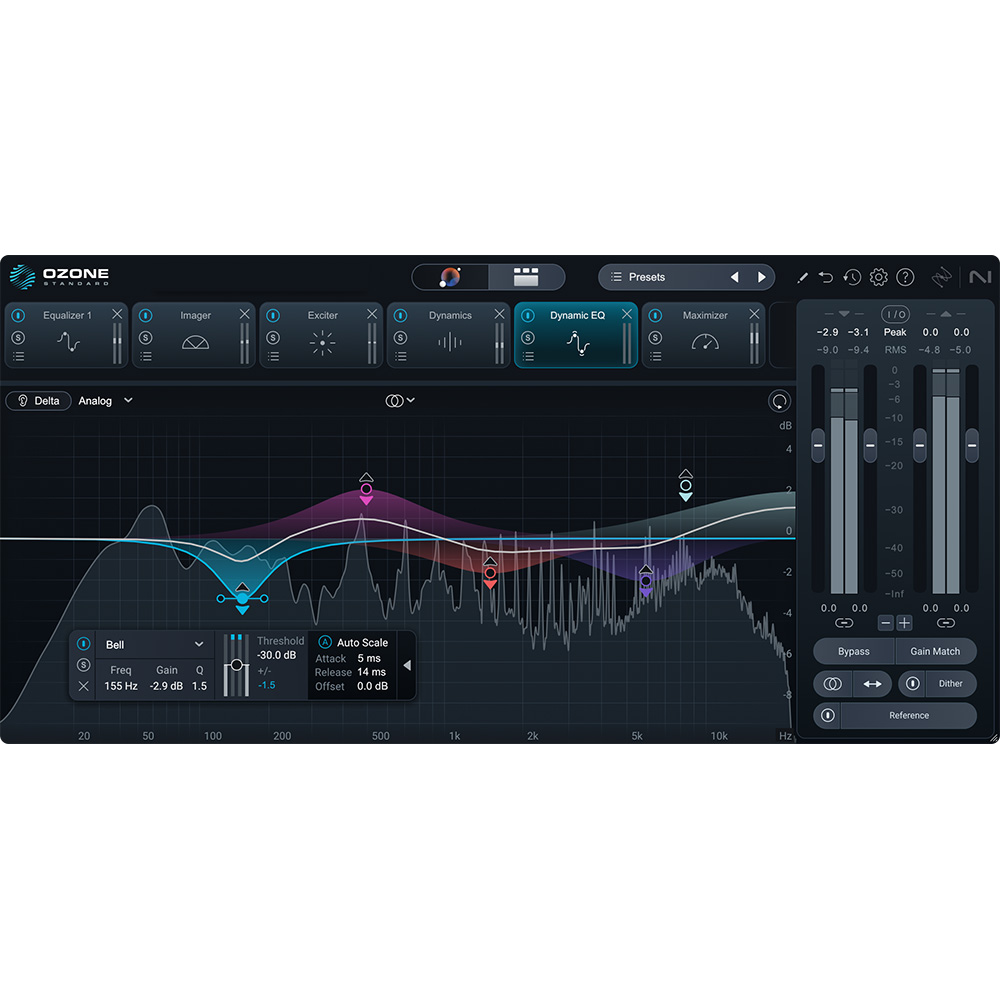
Task: Toggle Dynamic EQ module power
Action: pyautogui.click(x=528, y=315)
